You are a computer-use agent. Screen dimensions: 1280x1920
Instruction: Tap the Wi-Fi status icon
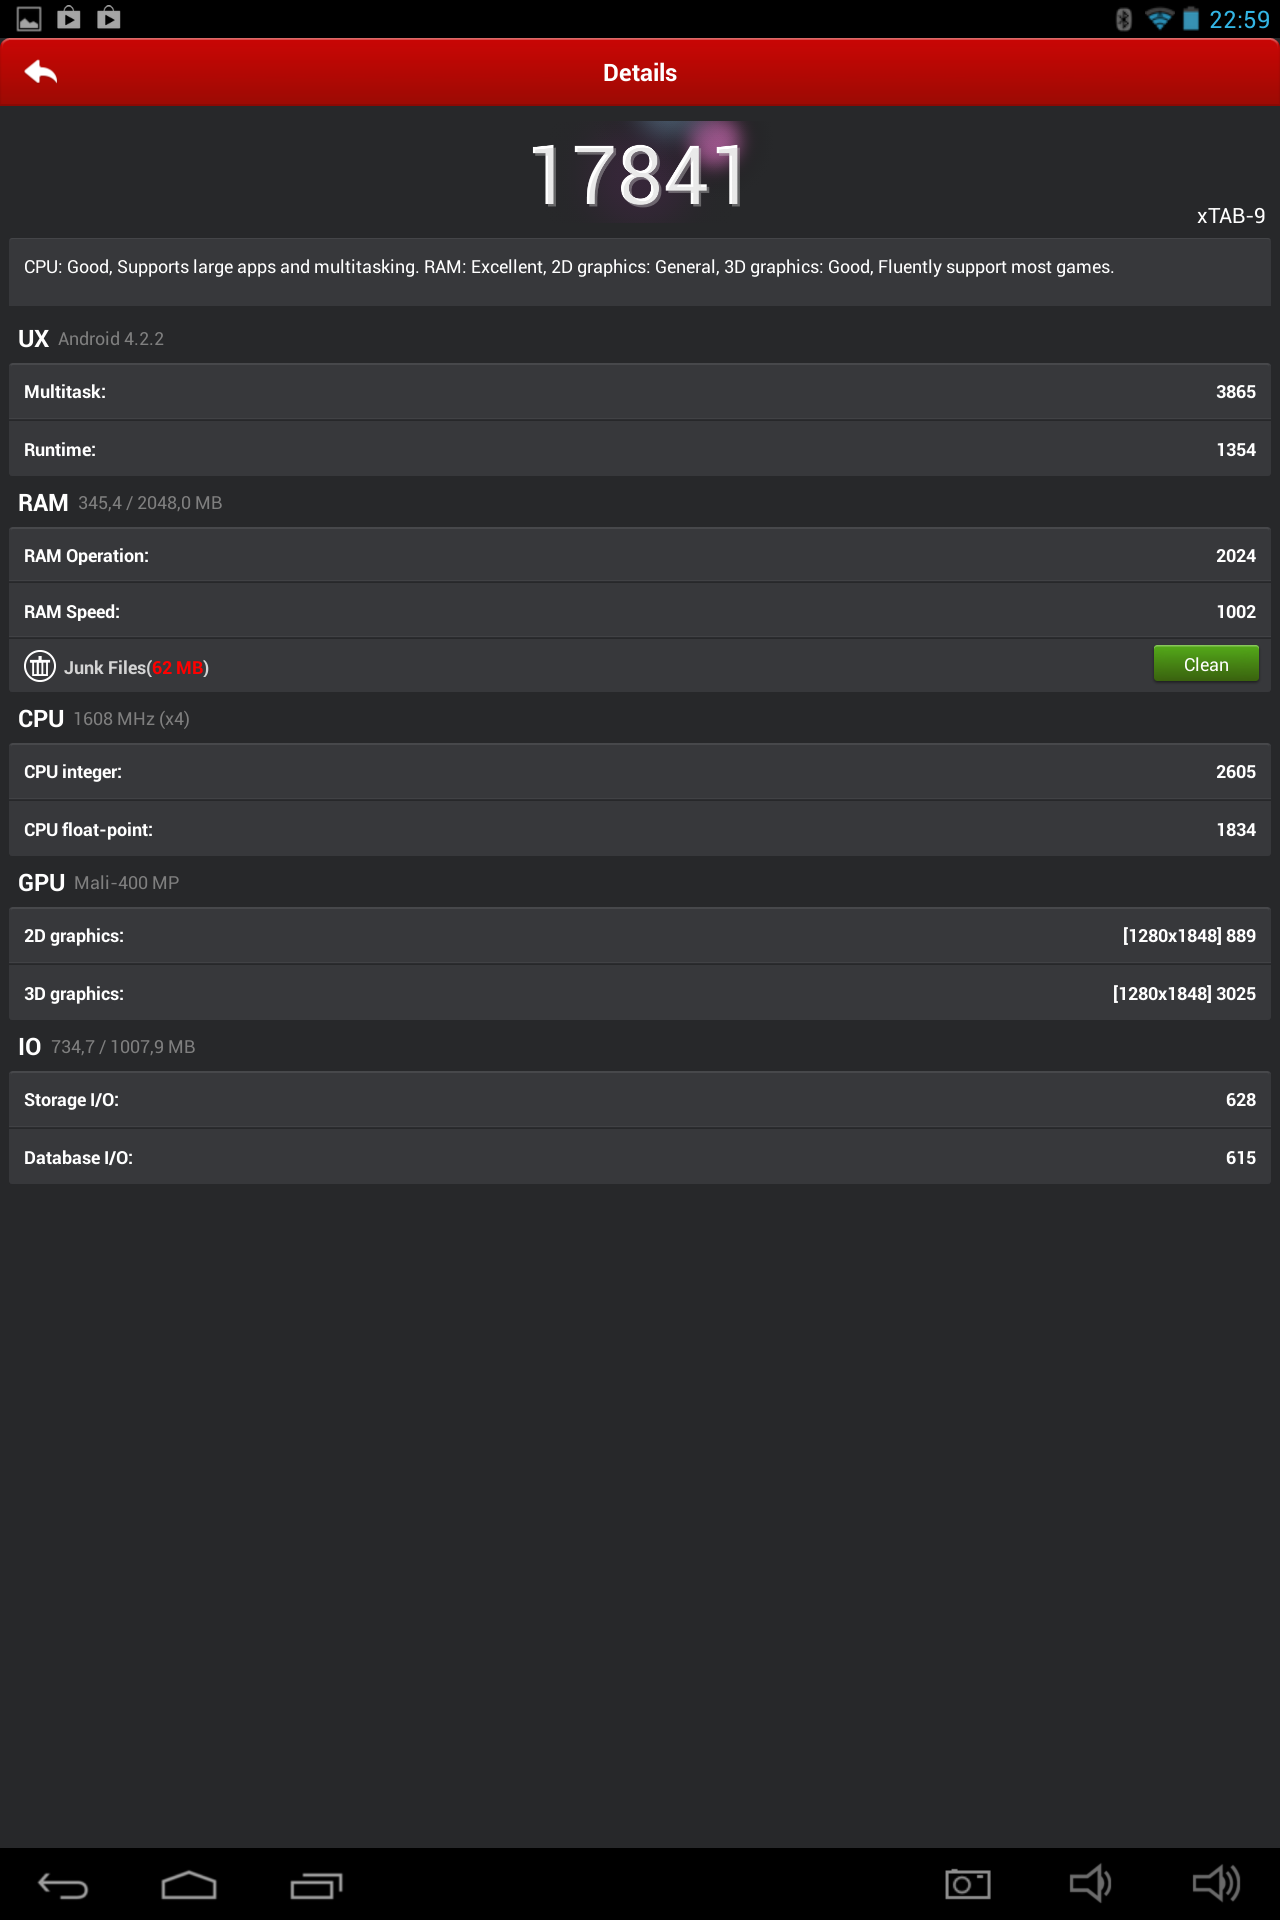click(x=1159, y=19)
